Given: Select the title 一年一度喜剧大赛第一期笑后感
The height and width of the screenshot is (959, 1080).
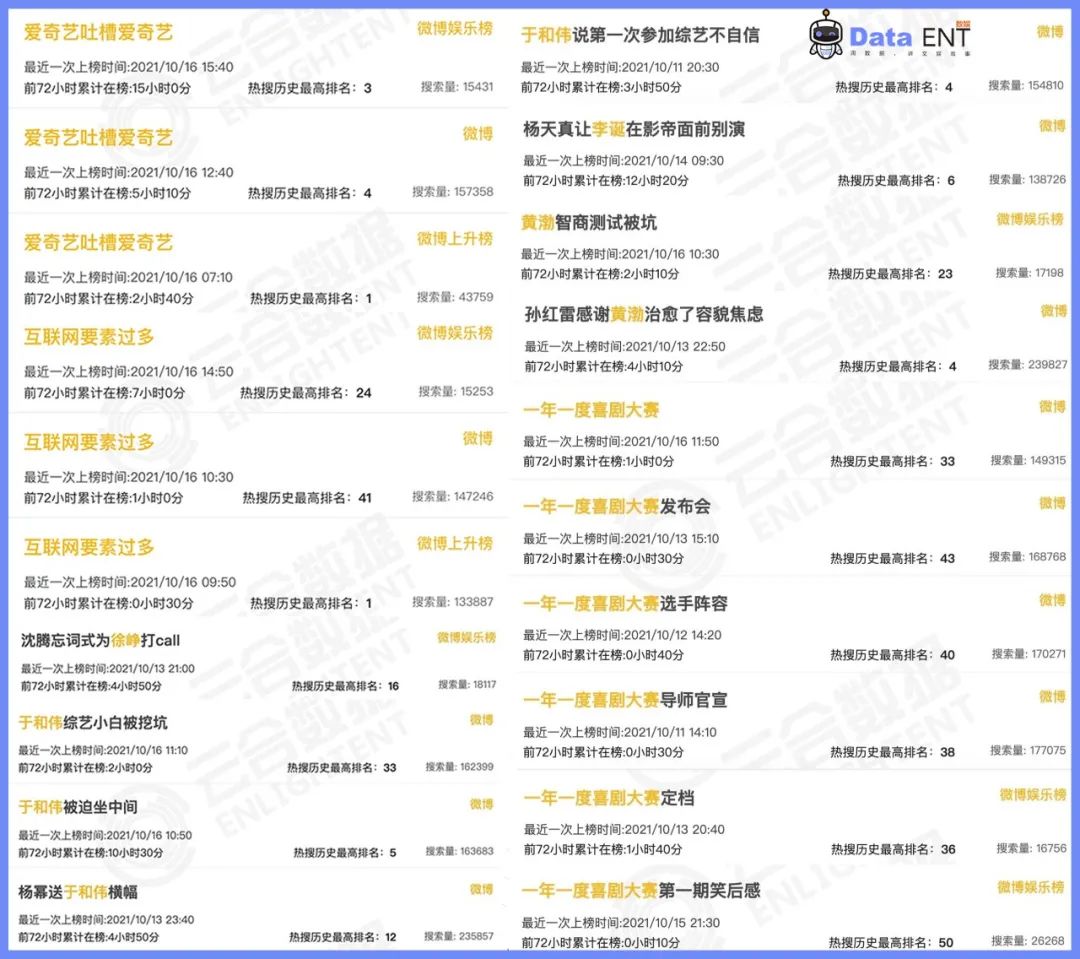Looking at the screenshot, I should 641,891.
